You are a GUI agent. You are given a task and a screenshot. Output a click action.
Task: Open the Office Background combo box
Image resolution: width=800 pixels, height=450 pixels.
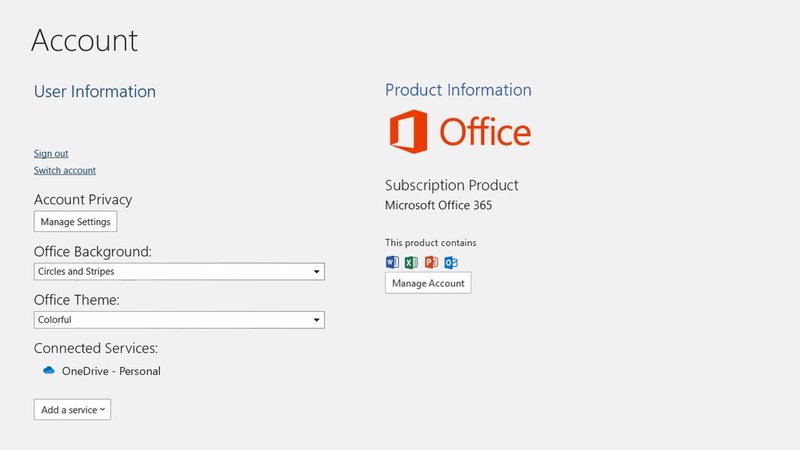coord(170,271)
